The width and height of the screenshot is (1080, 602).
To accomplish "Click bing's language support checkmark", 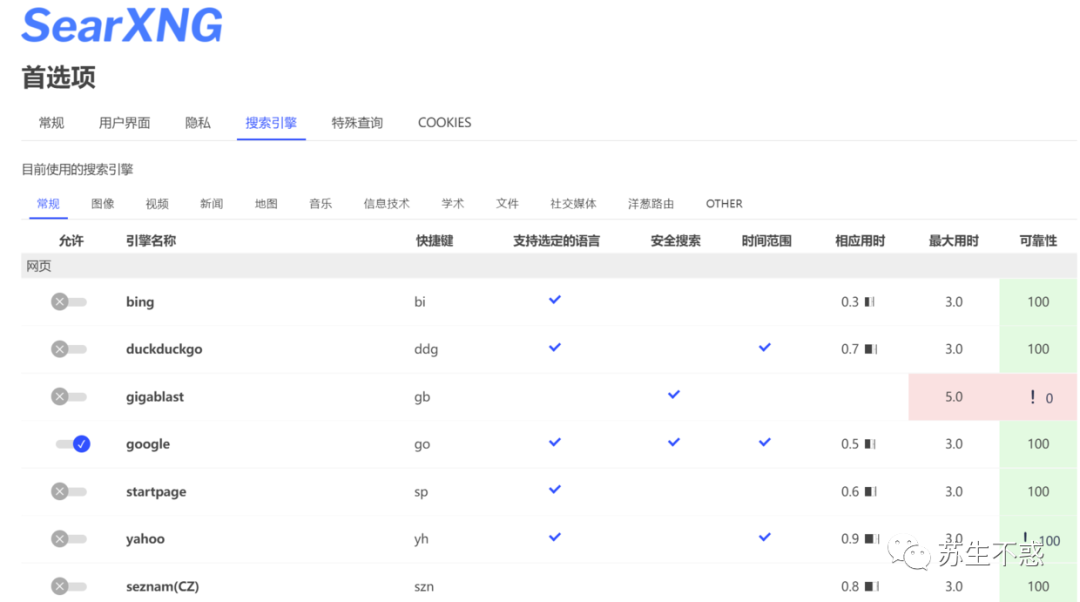I will pyautogui.click(x=554, y=300).
